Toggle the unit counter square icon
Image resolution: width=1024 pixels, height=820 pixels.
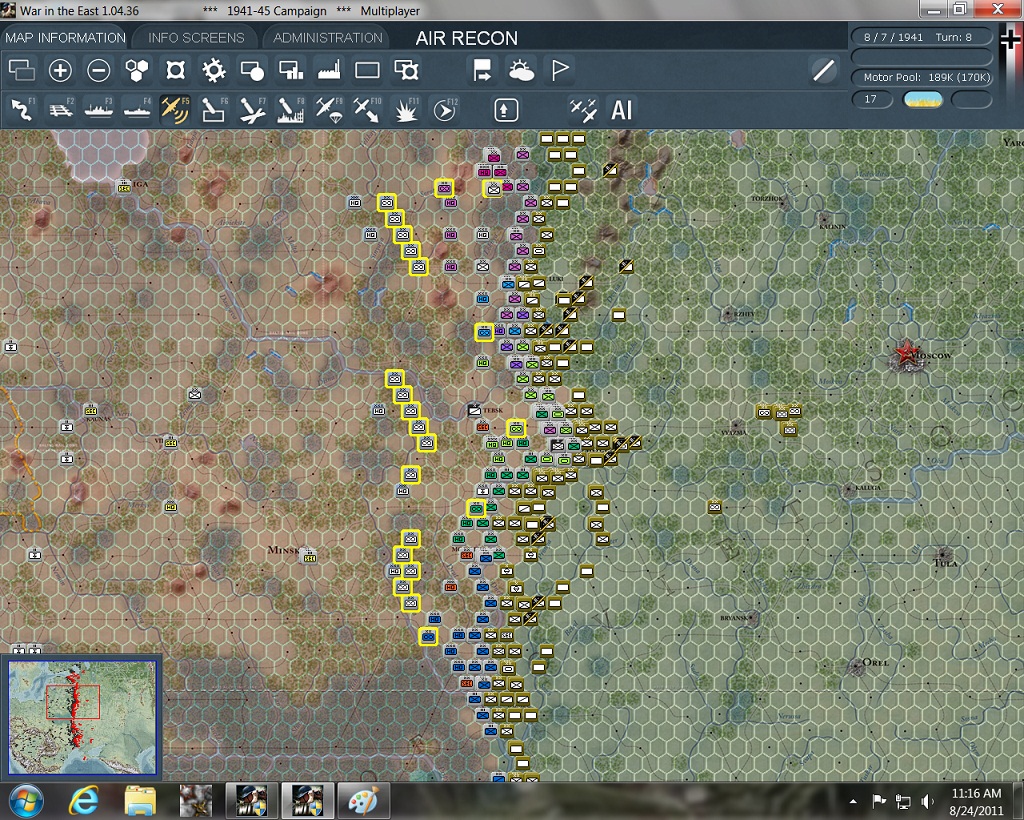pyautogui.click(x=175, y=70)
